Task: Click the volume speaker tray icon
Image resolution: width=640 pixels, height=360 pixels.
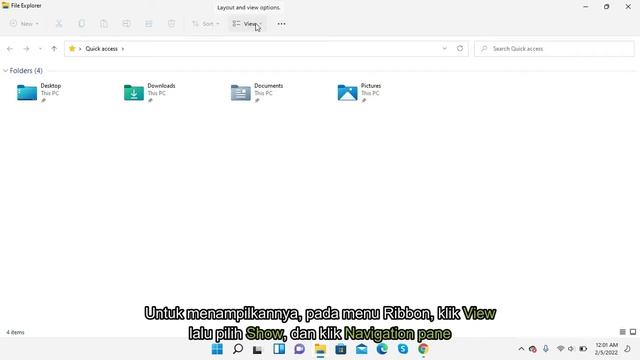Action: (x=571, y=349)
